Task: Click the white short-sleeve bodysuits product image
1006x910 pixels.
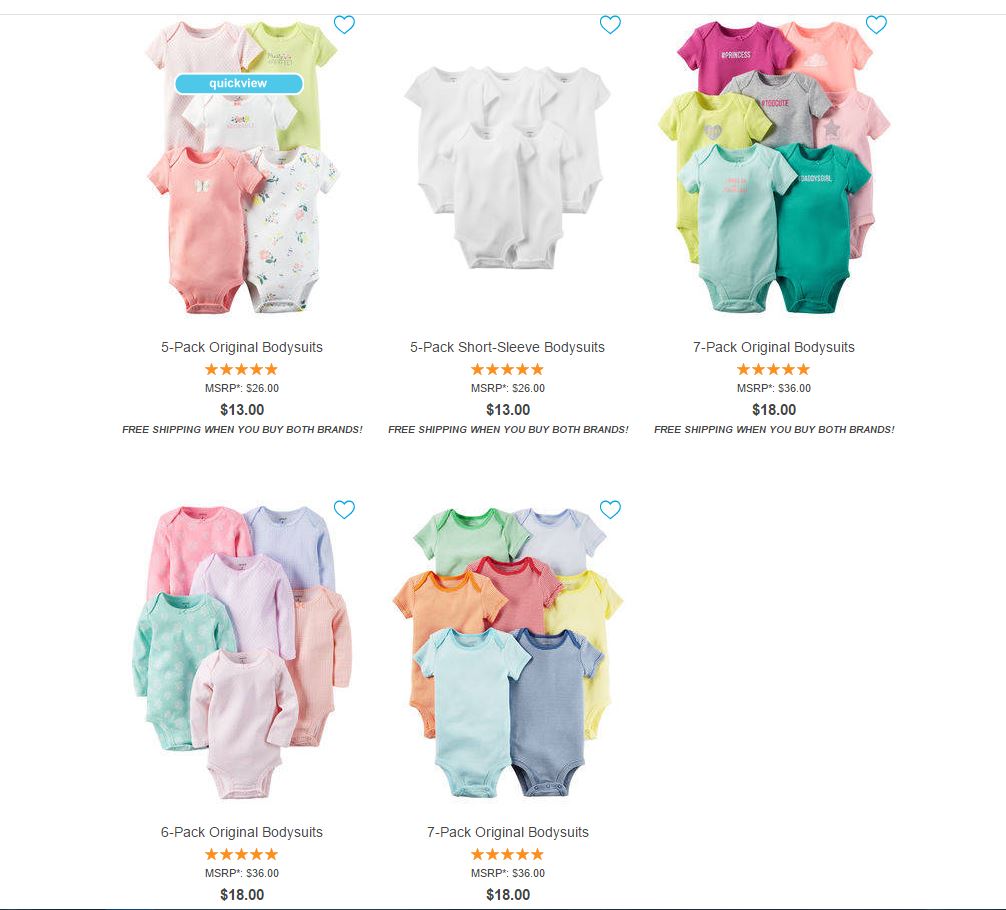Action: click(x=507, y=167)
